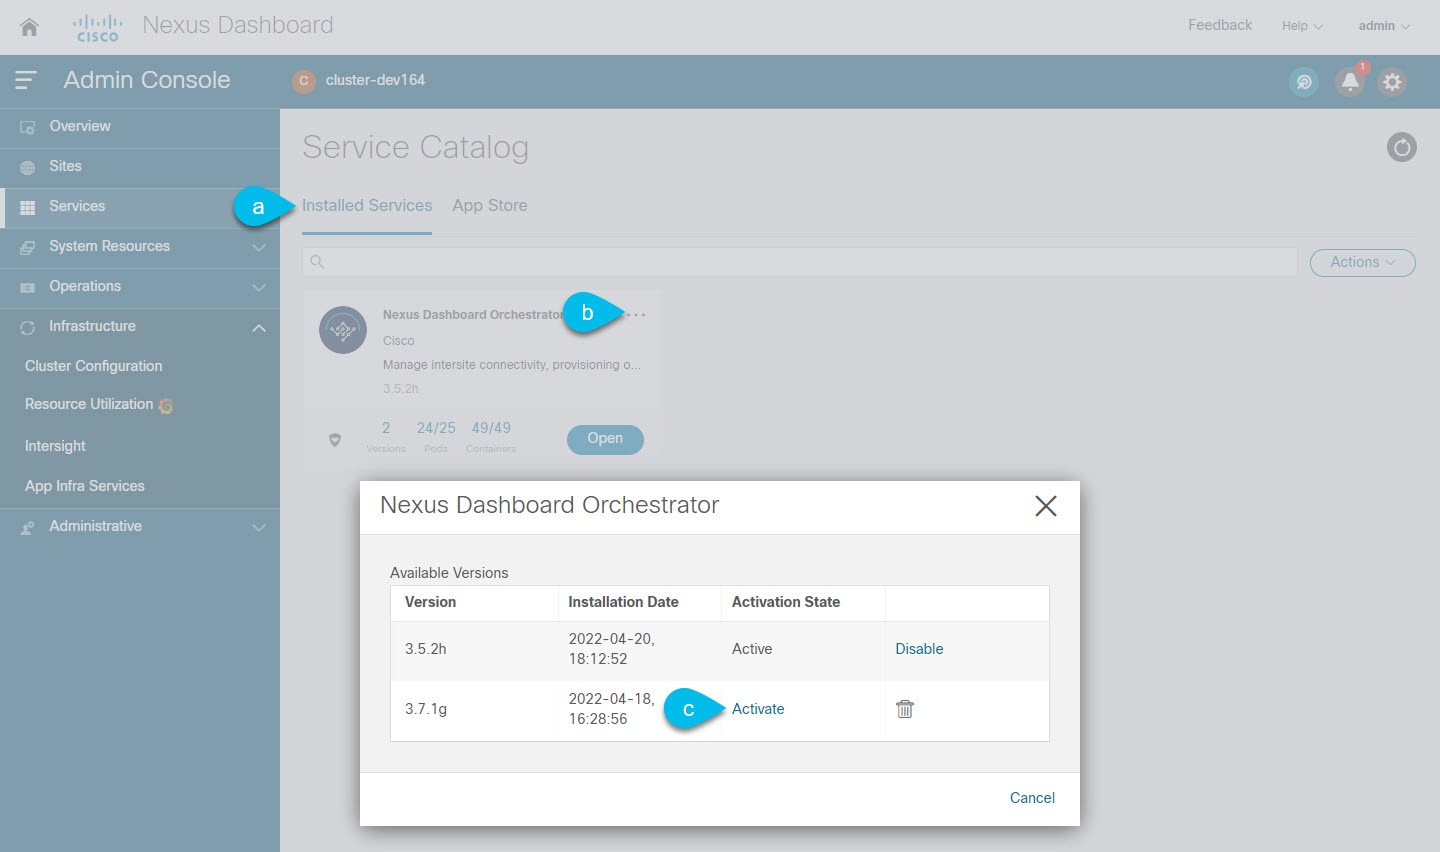1440x852 pixels.
Task: Expand the Operations section
Action: tap(259, 287)
